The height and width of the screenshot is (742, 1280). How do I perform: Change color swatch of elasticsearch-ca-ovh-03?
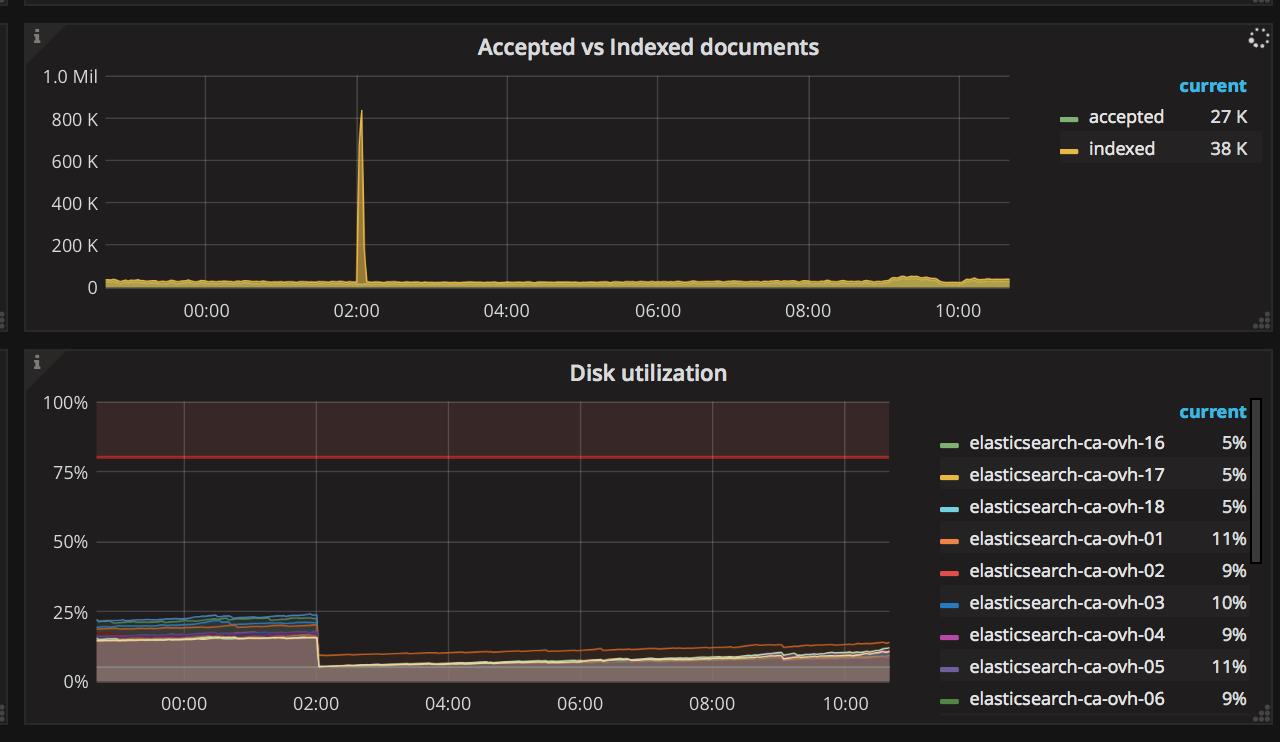coord(949,605)
